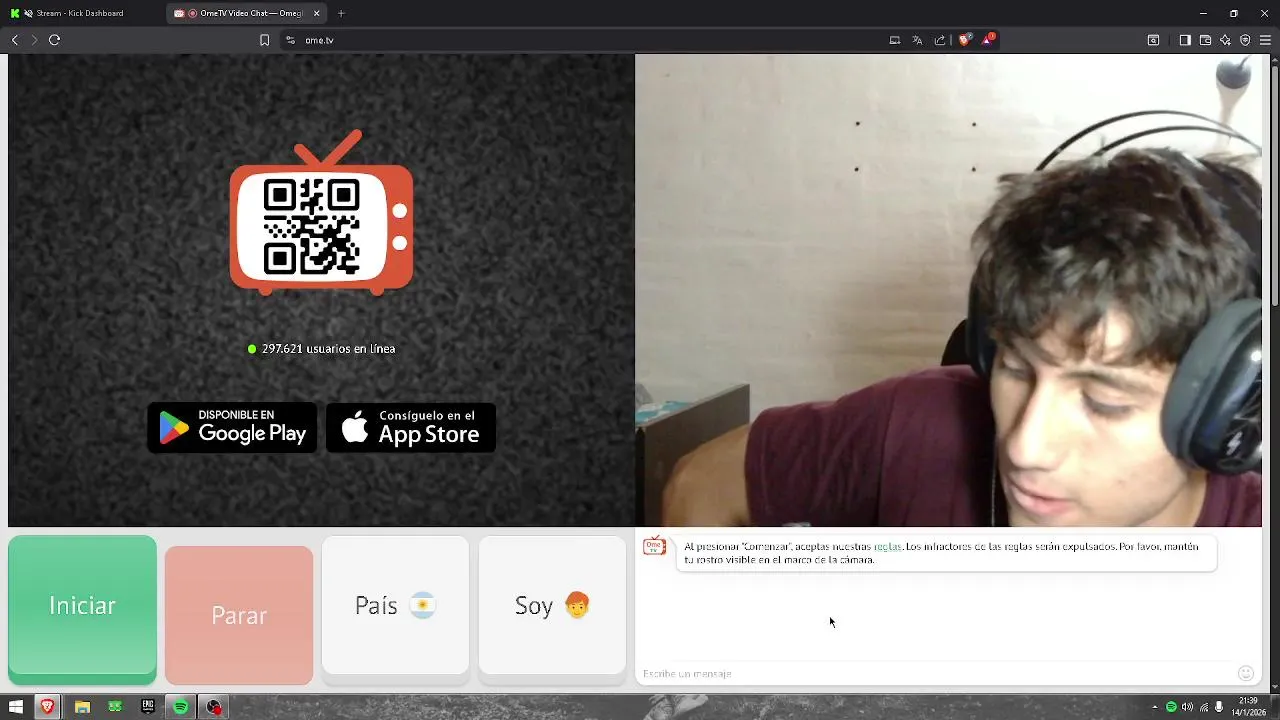Open Epic Games launcher in taskbar

148,707
